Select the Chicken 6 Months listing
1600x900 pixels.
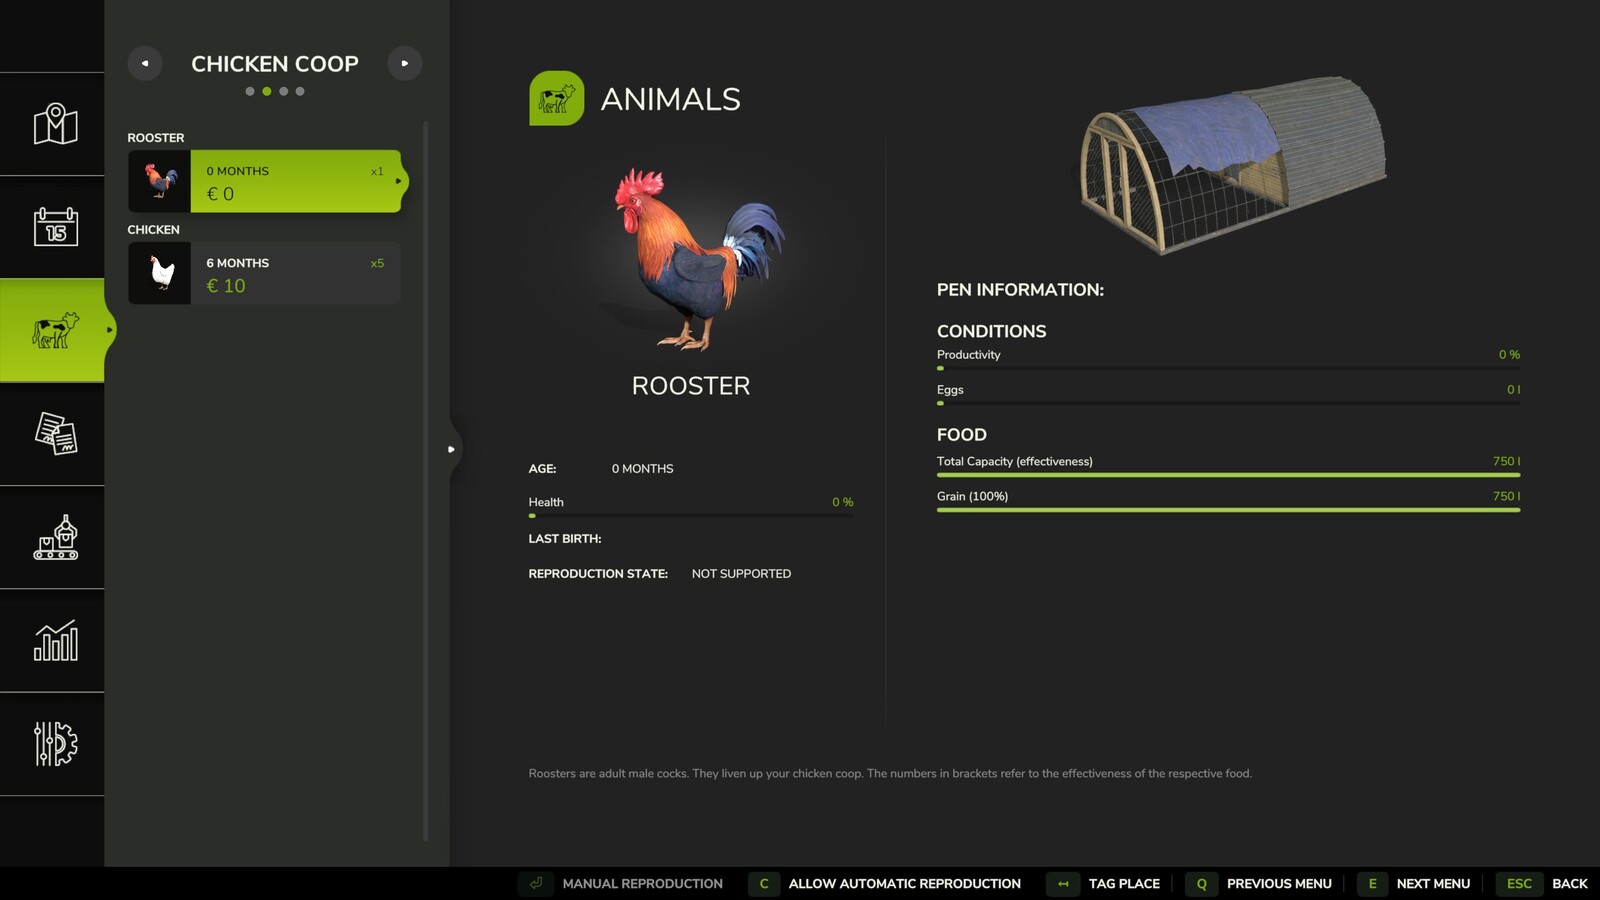coord(264,273)
